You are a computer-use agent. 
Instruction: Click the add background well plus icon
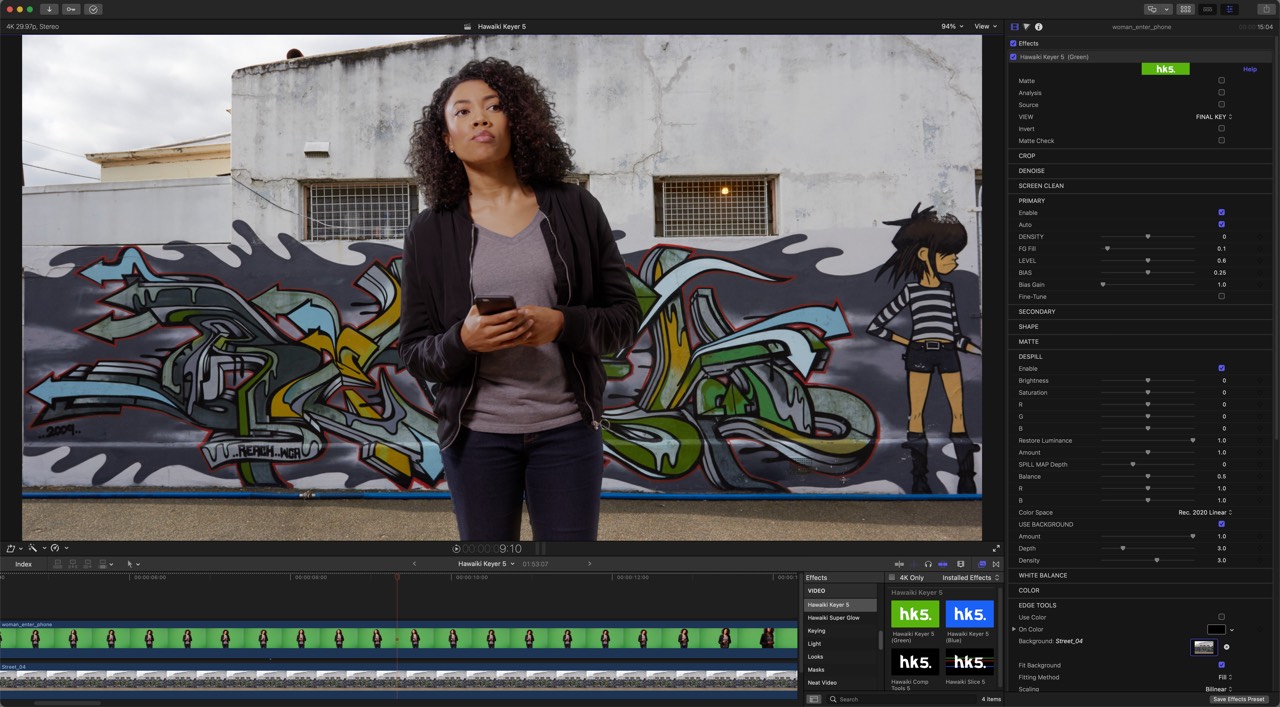coord(1227,647)
